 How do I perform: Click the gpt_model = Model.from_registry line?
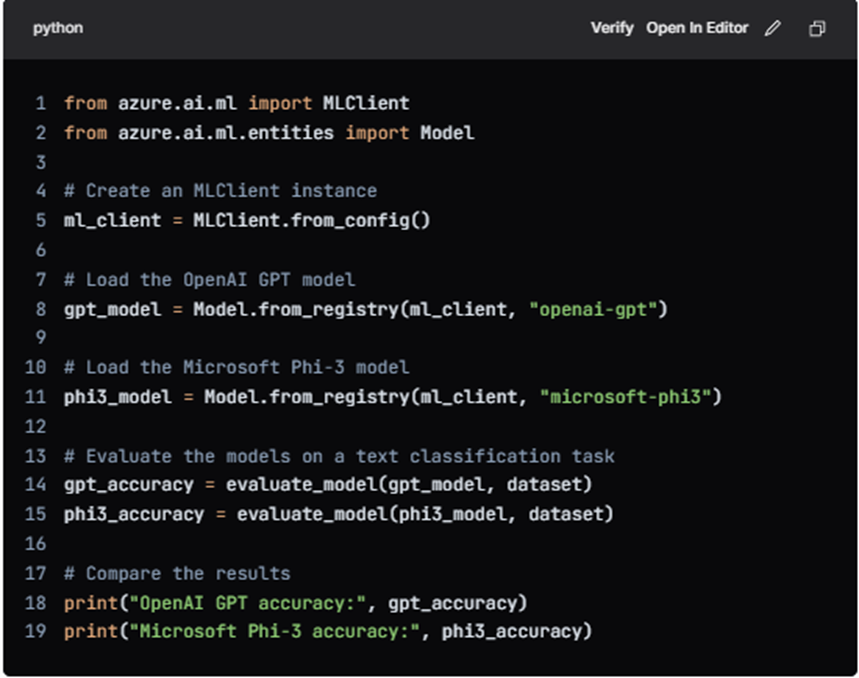pyautogui.click(x=366, y=309)
